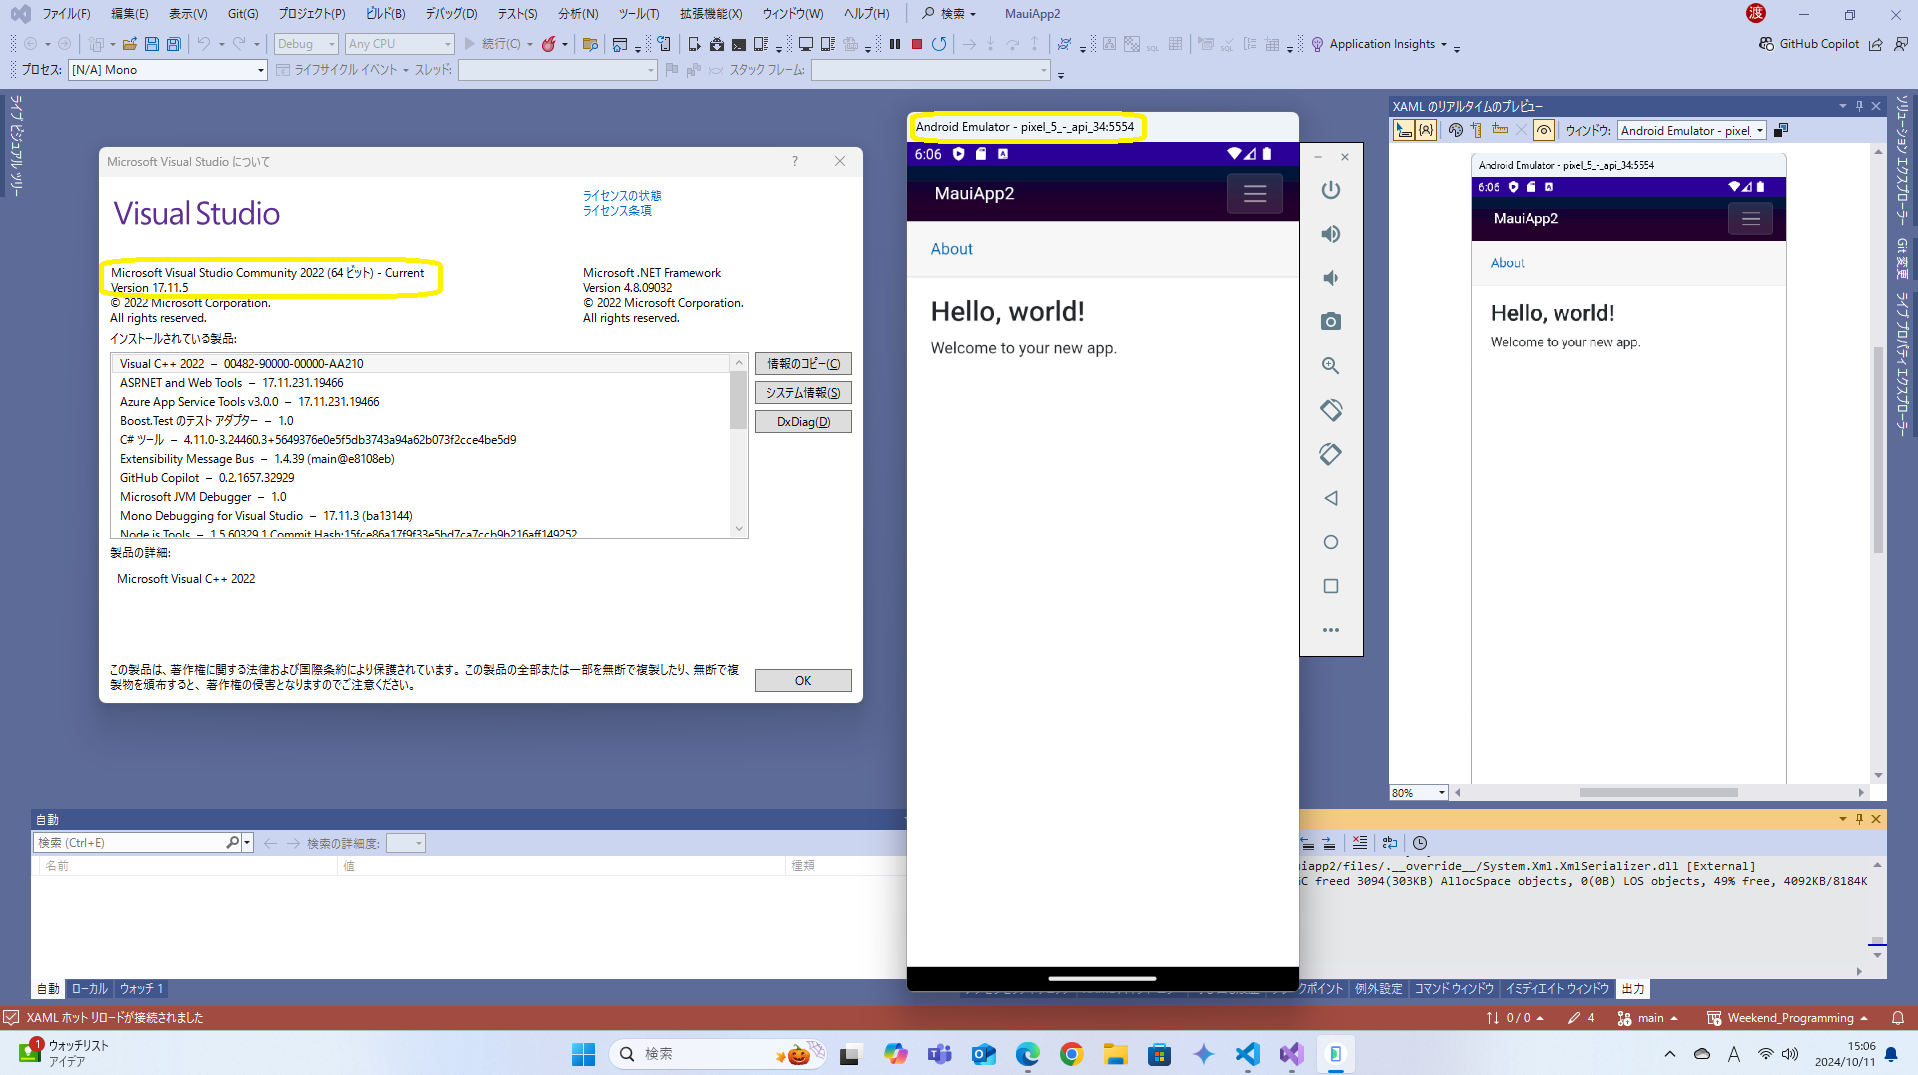The height and width of the screenshot is (1075, 1918).
Task: Take an emulator screenshot with camera icon
Action: point(1331,322)
